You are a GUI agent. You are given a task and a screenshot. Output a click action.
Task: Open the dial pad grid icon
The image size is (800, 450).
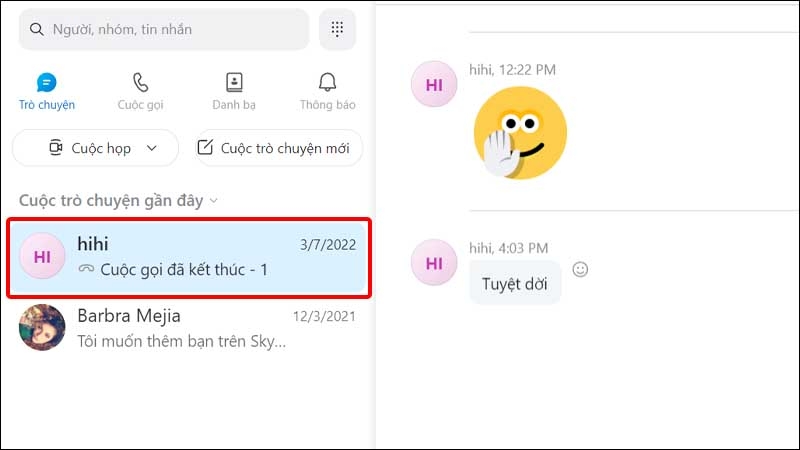337,29
